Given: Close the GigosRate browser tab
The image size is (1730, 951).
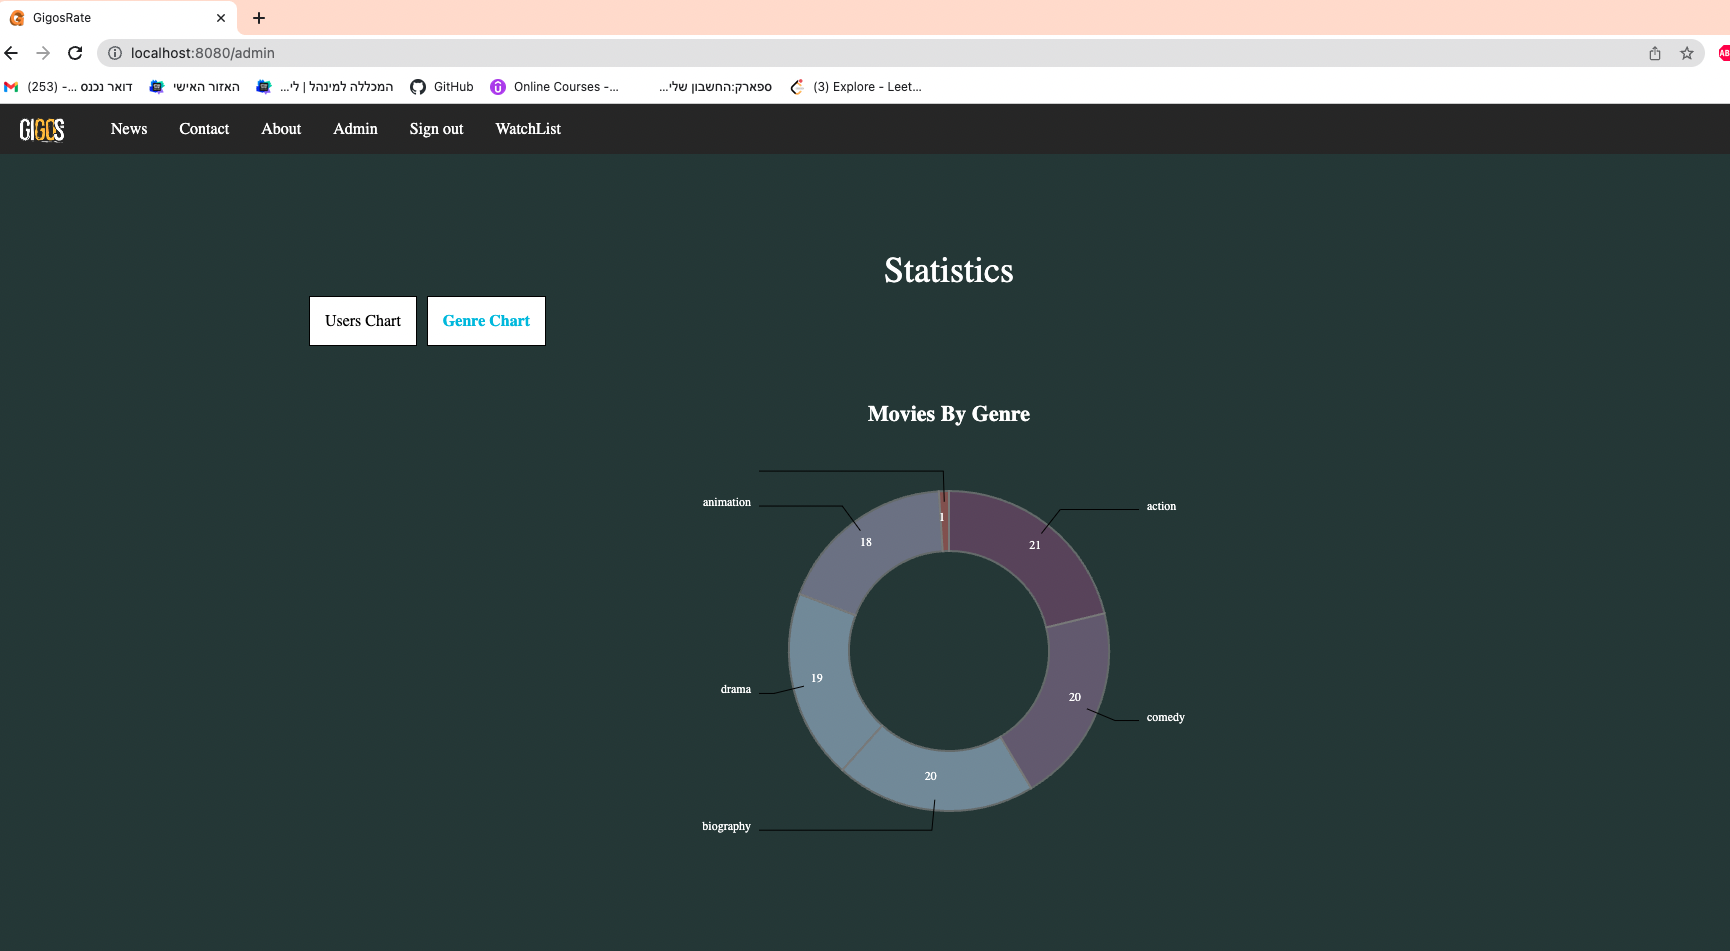Looking at the screenshot, I should pos(221,18).
